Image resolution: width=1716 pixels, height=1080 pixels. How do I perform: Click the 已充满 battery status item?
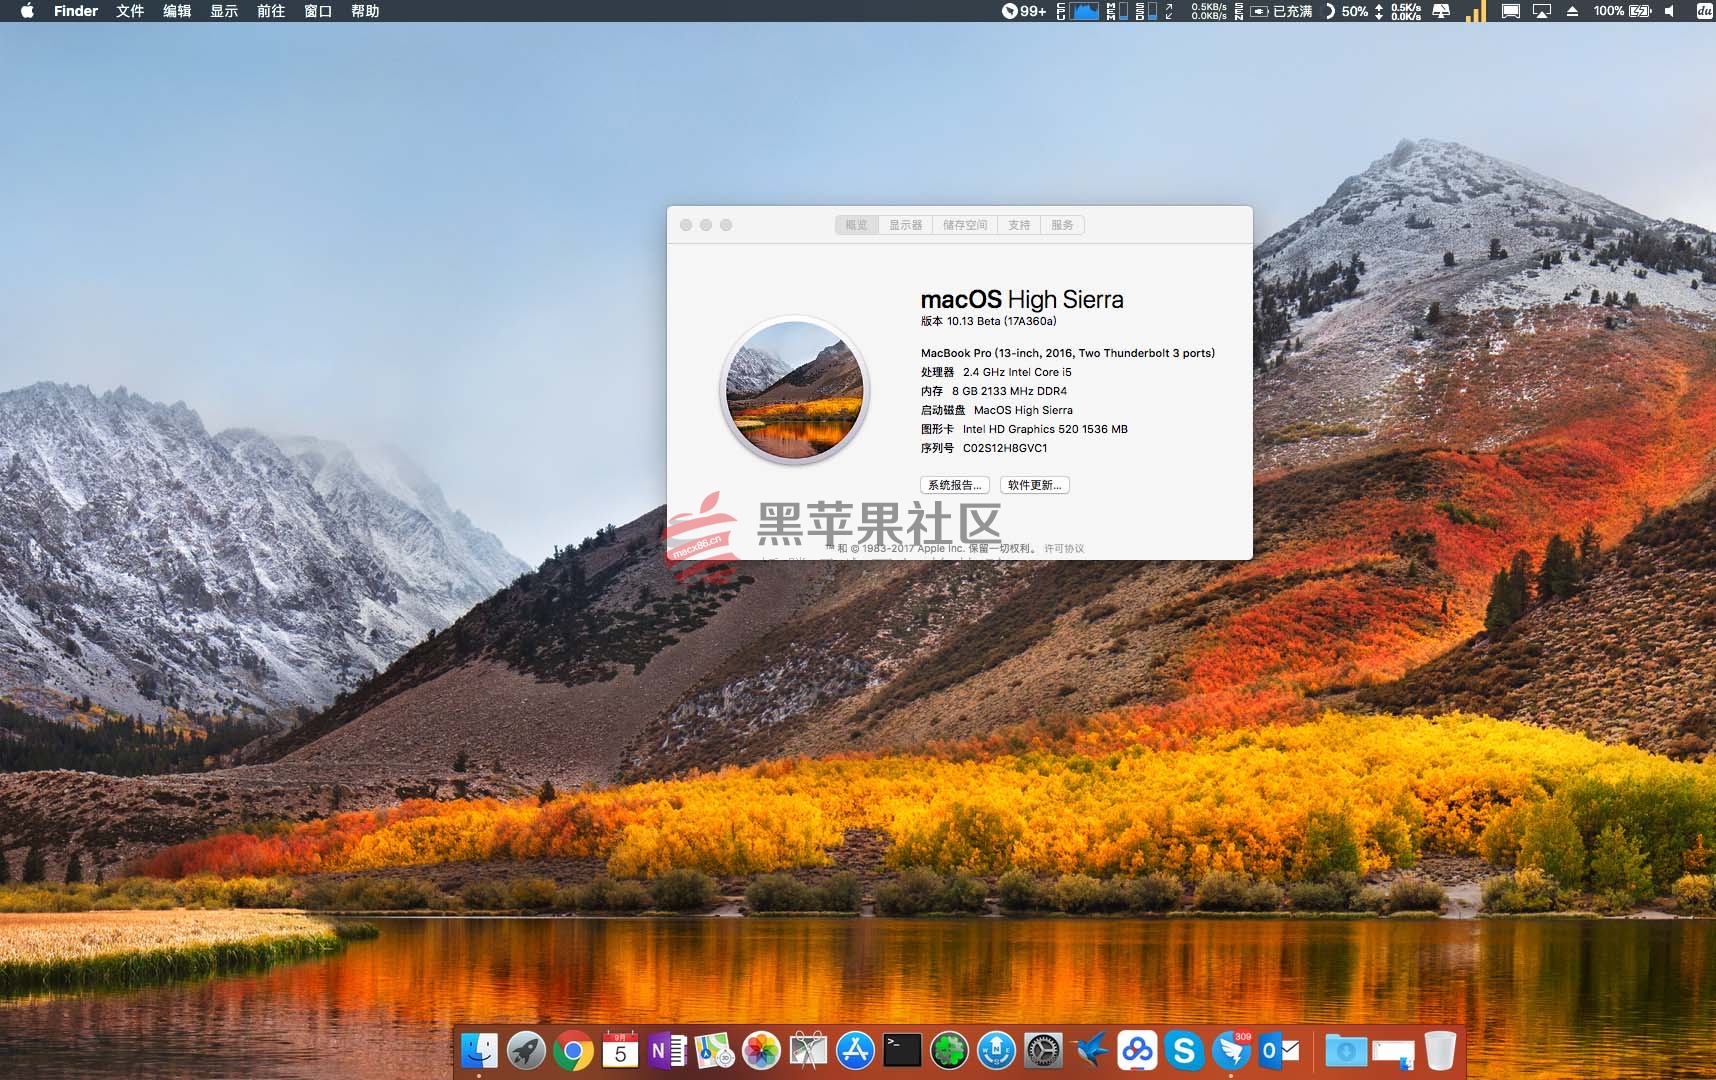(x=1283, y=11)
